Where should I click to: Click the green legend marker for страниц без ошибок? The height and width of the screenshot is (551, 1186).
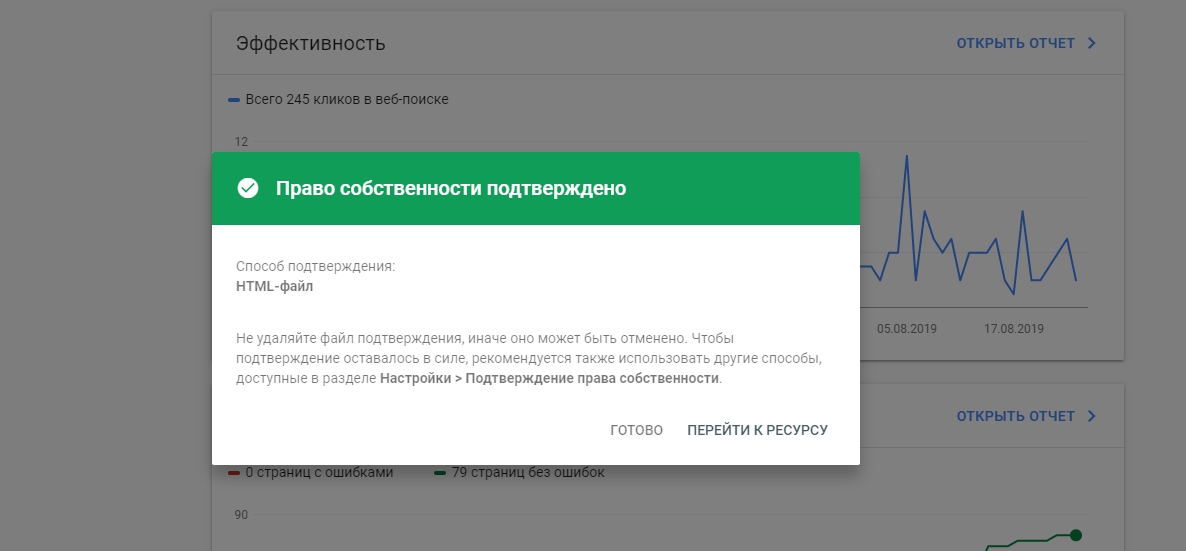(440, 473)
